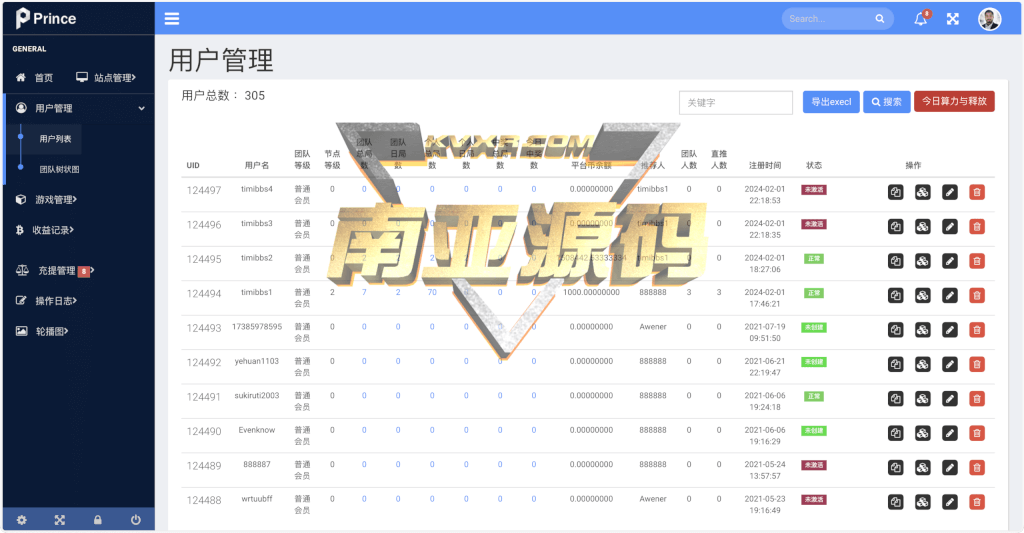The width and height of the screenshot is (1024, 533).
Task: Click copy icon for user timibbs2
Action: [895, 261]
